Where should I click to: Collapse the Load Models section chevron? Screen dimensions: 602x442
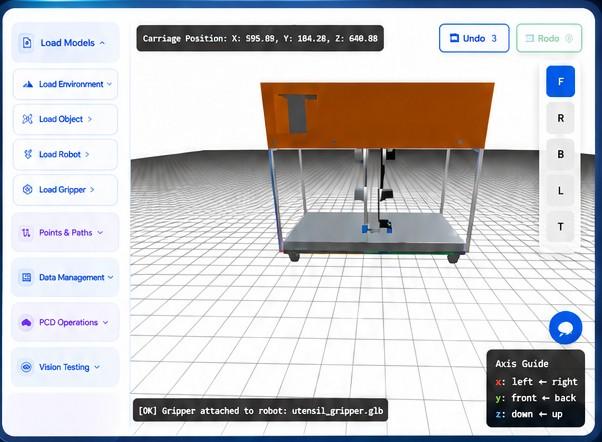tap(102, 43)
